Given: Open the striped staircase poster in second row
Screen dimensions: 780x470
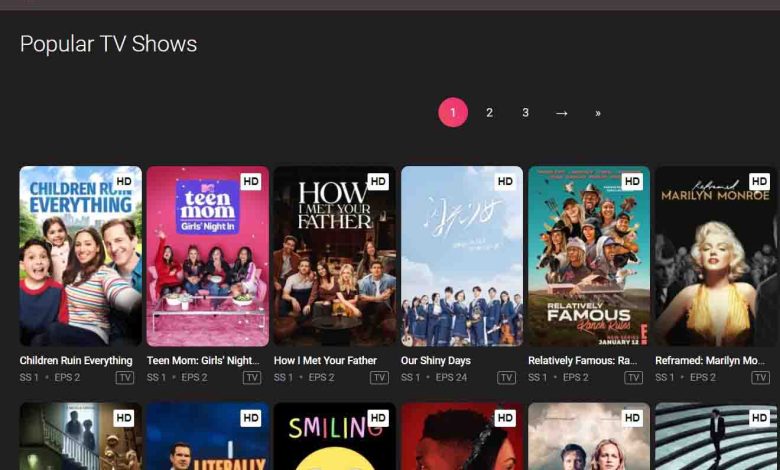Looking at the screenshot, I should click(x=716, y=436).
